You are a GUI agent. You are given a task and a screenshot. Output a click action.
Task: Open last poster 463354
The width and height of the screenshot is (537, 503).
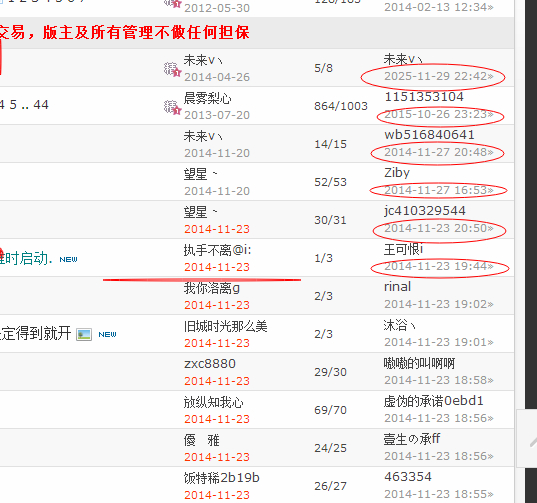pyautogui.click(x=408, y=477)
